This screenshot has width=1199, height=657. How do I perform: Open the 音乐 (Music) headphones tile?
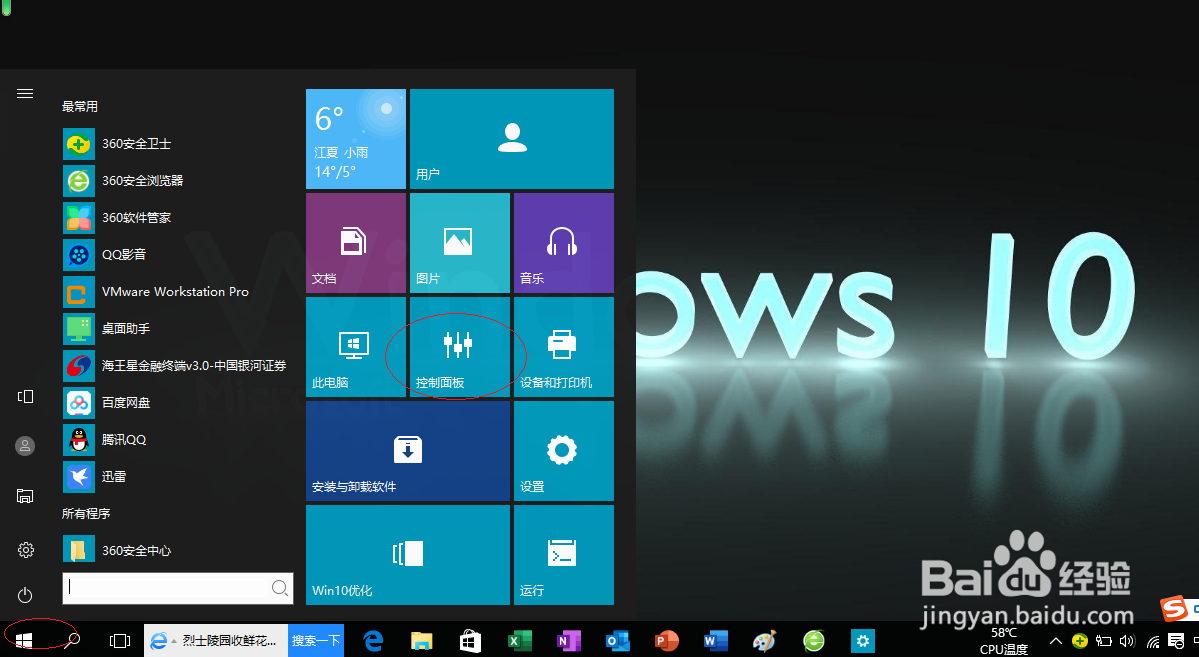click(563, 242)
